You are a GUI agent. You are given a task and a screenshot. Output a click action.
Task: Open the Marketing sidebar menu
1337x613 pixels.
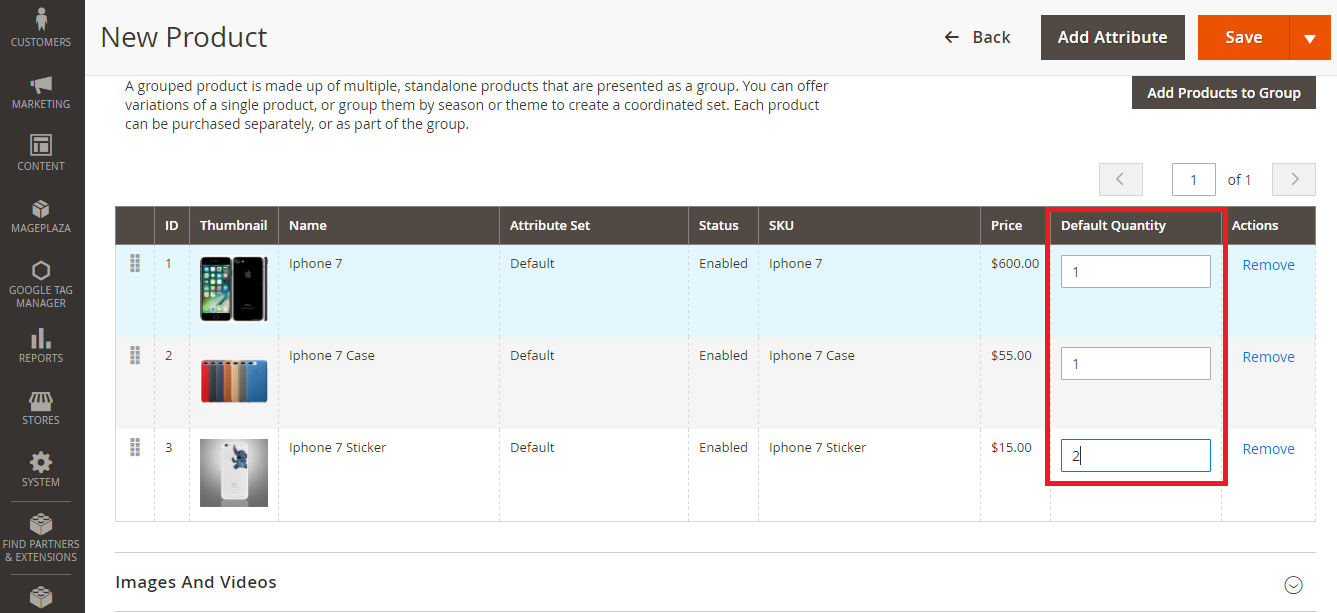[41, 92]
